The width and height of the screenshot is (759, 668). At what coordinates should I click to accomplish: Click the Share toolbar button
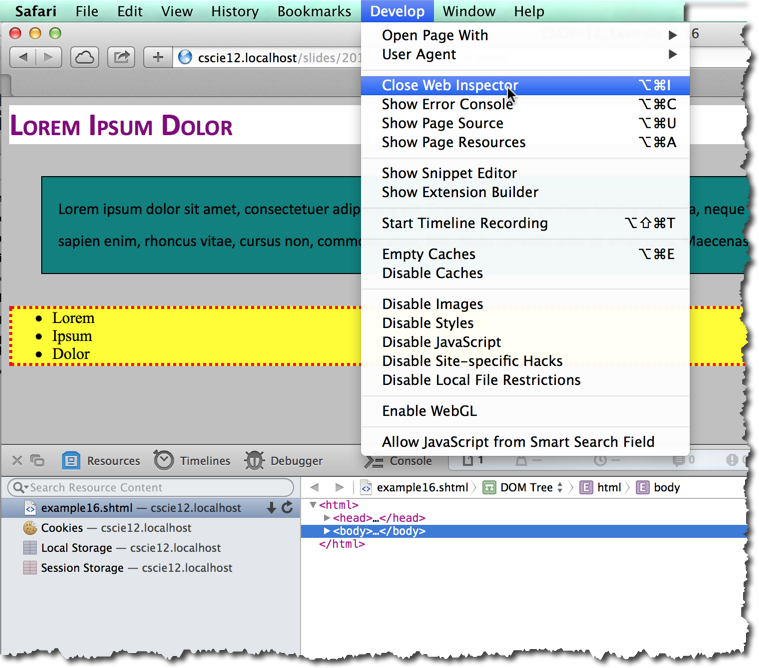[x=120, y=57]
